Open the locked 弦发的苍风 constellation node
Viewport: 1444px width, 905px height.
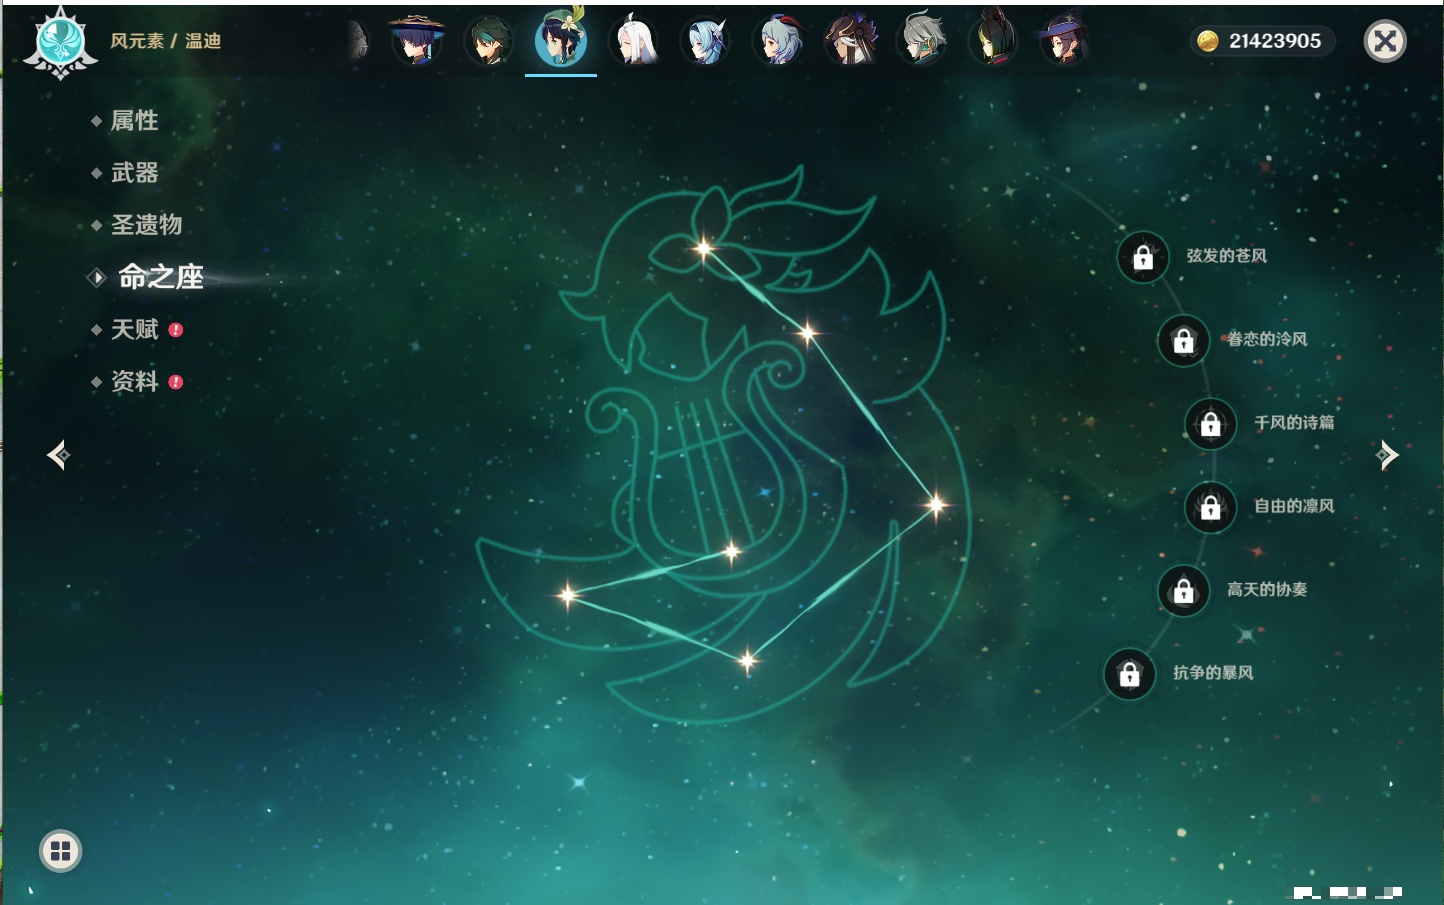1143,258
